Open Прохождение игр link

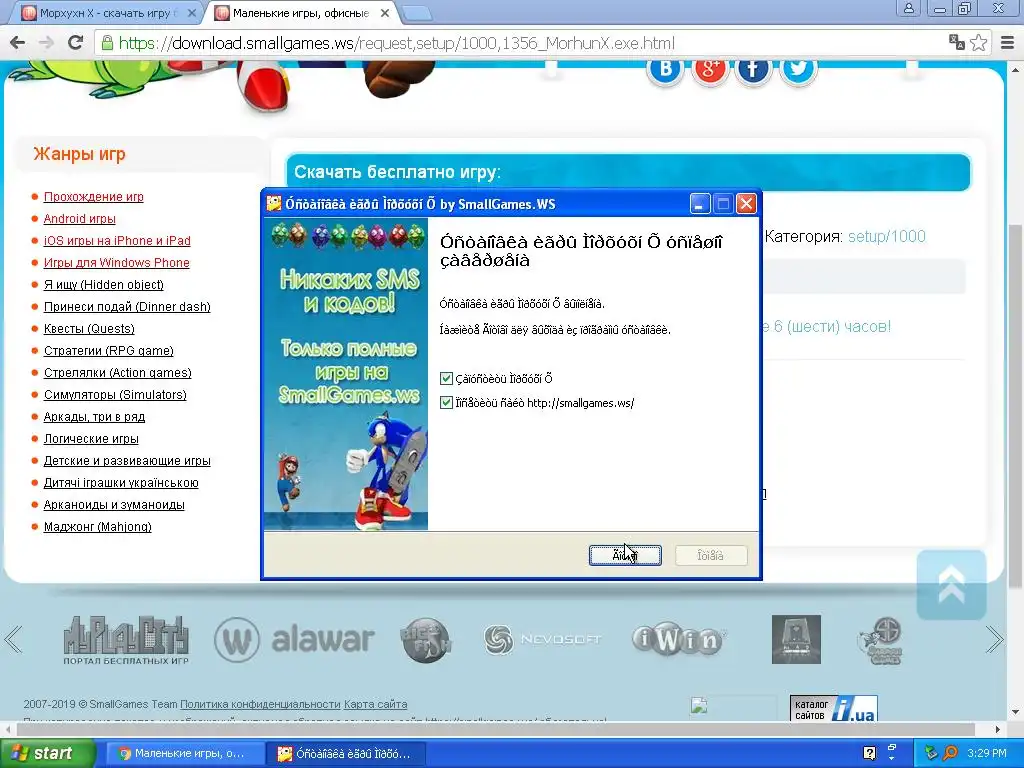click(93, 197)
